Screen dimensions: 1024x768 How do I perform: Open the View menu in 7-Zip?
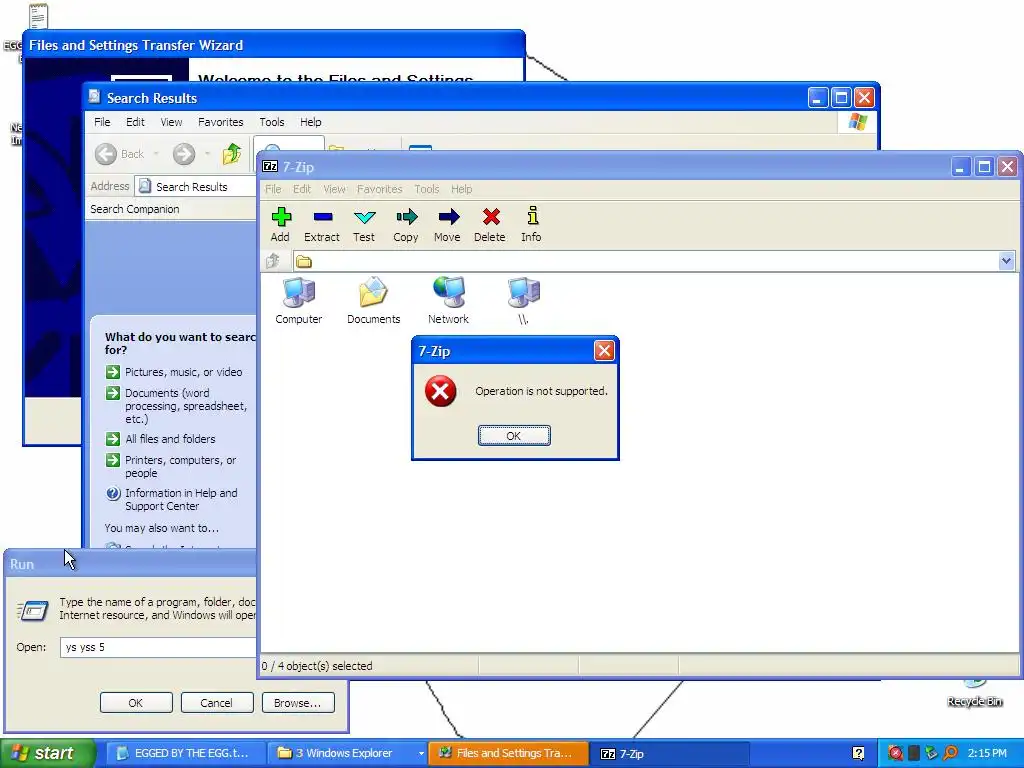click(x=334, y=189)
